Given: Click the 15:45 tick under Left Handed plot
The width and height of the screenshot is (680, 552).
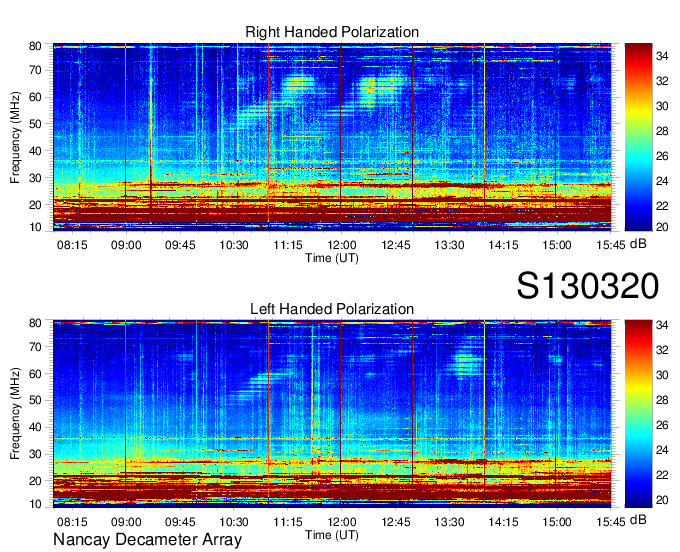Looking at the screenshot, I should tap(611, 522).
